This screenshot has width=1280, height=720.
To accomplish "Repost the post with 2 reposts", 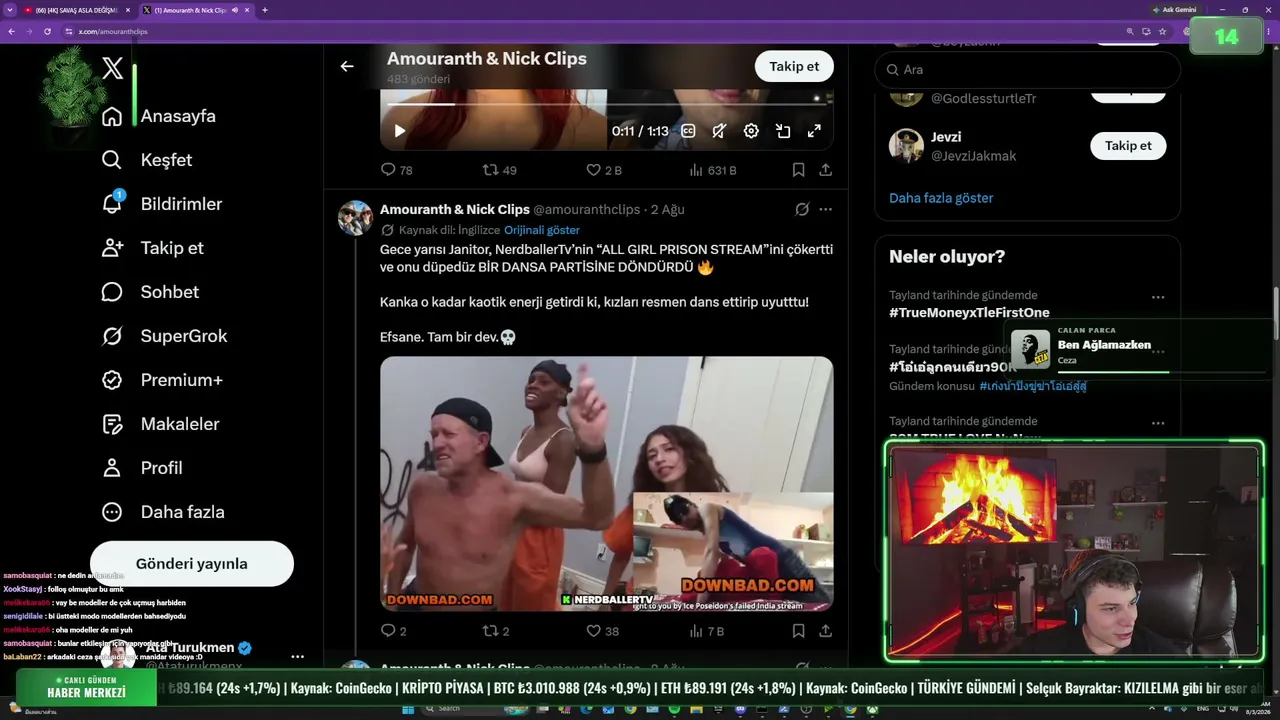I will pos(496,631).
